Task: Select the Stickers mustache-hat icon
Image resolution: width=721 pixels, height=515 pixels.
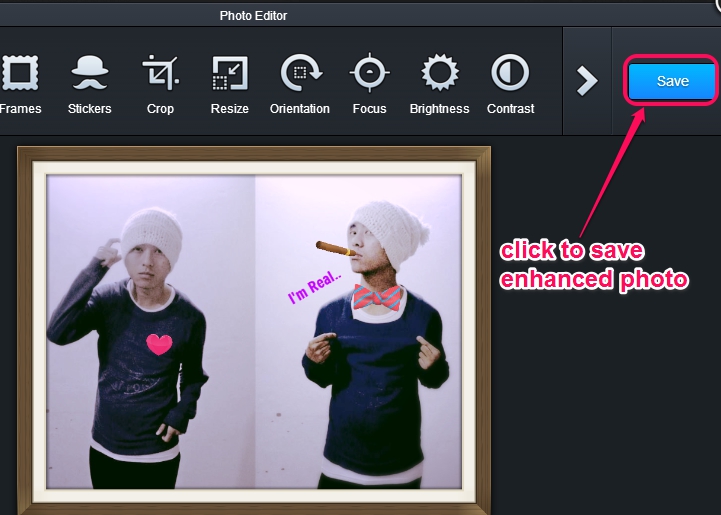Action: [90, 73]
